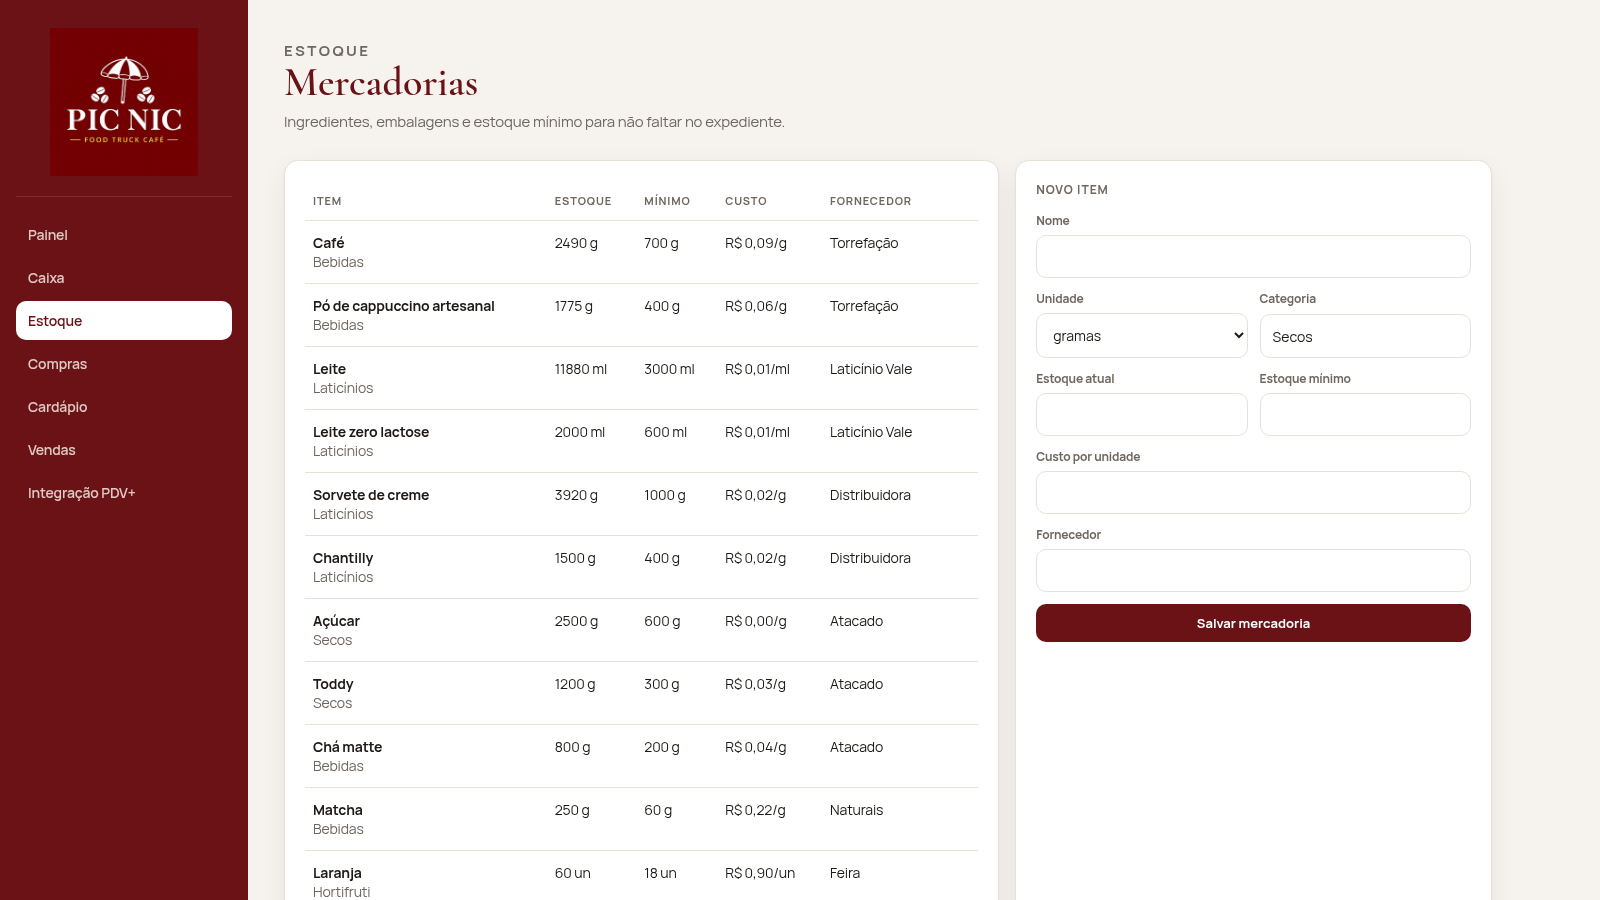Click the Fornecedor input field
The width and height of the screenshot is (1600, 900).
1253,571
